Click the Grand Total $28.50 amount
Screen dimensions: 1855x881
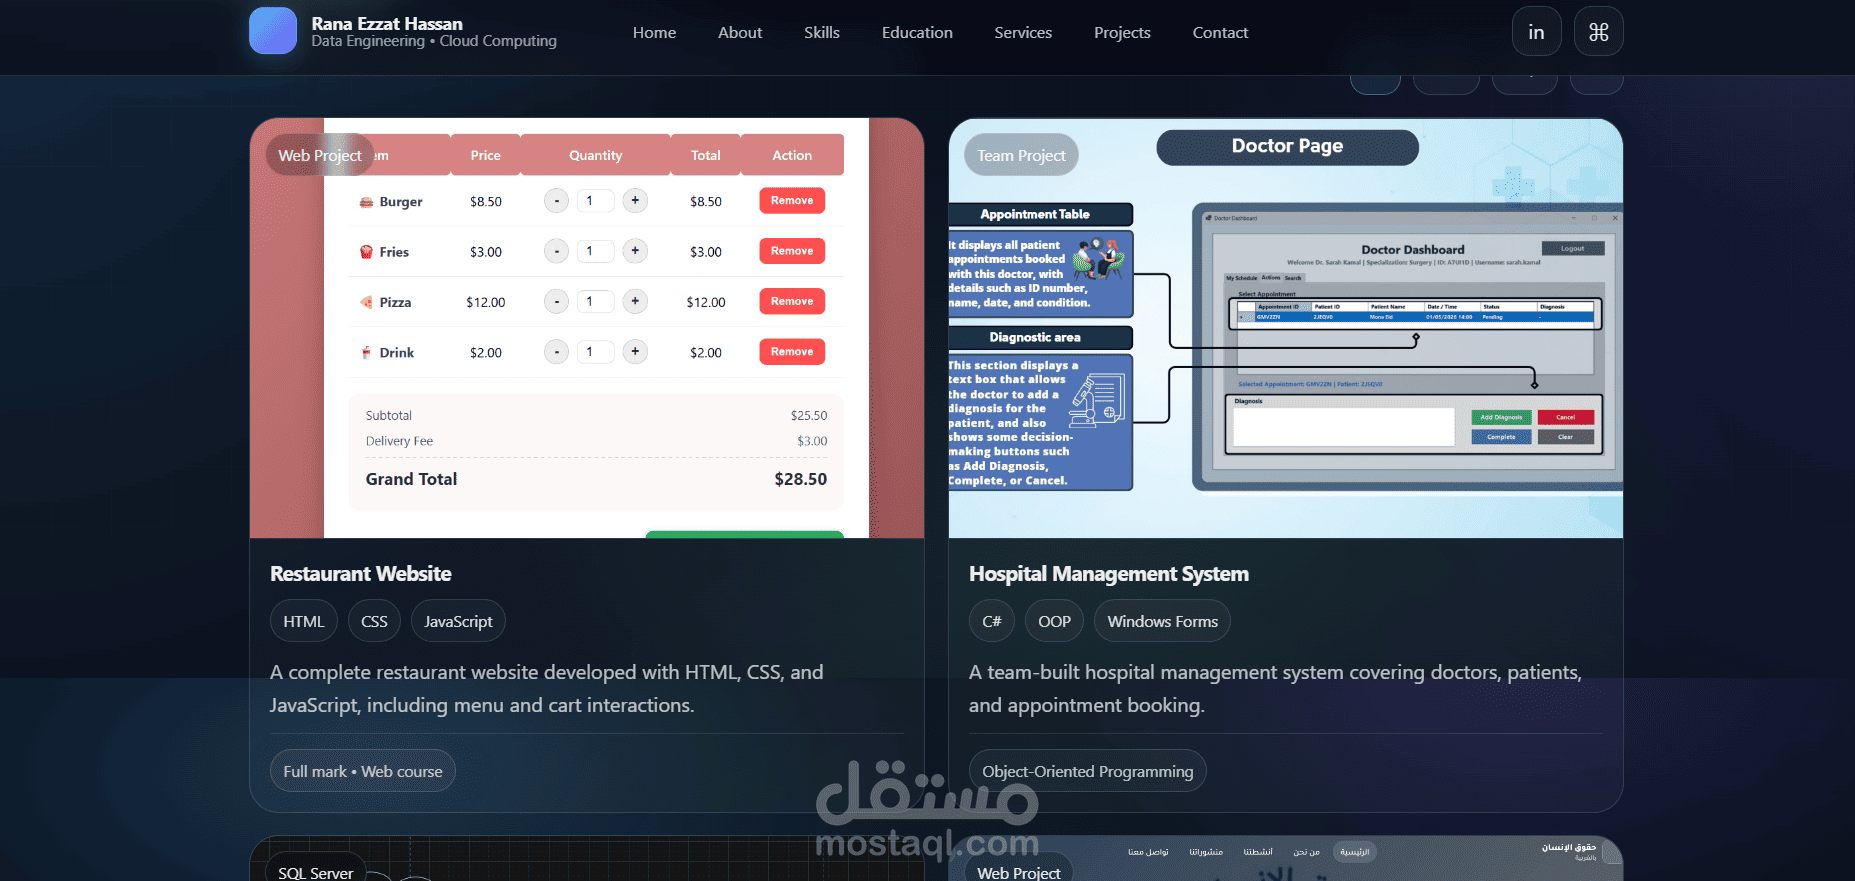coord(800,479)
